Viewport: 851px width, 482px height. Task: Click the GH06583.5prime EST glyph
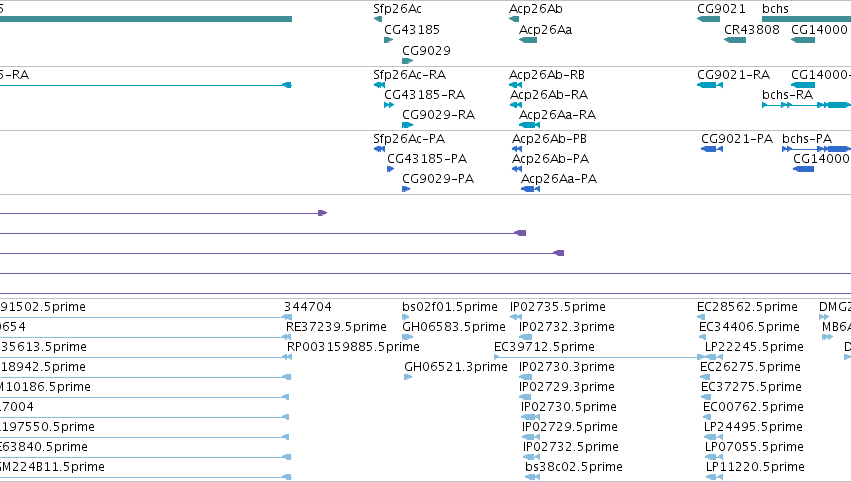pyautogui.click(x=408, y=337)
